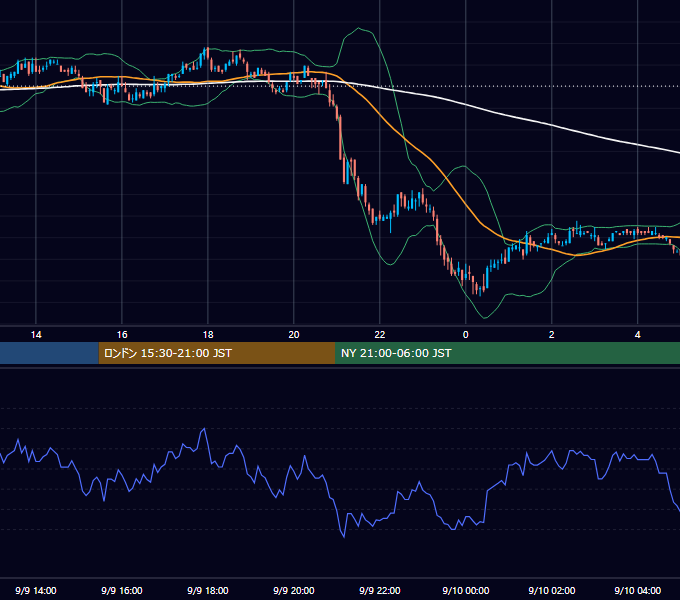Click the 9/10 04:00 date label
The height and width of the screenshot is (600, 680).
click(637, 590)
